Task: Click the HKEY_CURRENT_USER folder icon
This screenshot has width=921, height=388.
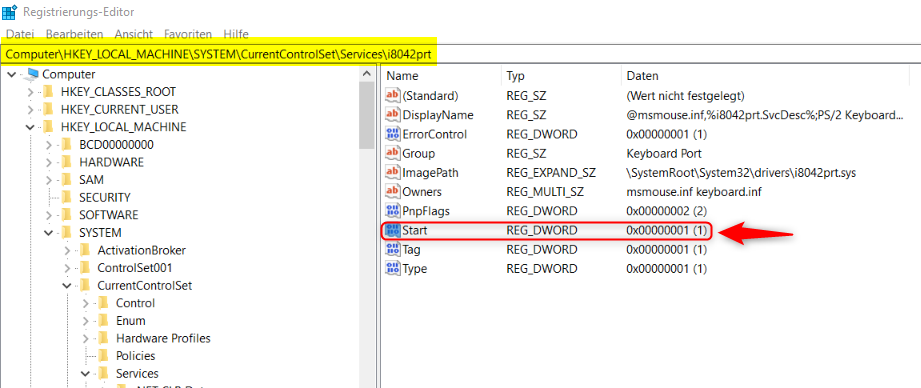Action: coord(49,109)
